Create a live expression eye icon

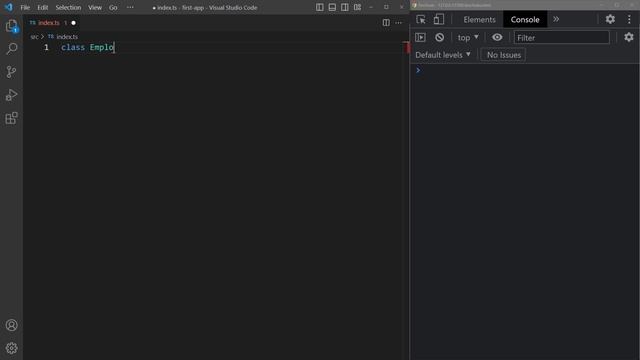(x=497, y=38)
